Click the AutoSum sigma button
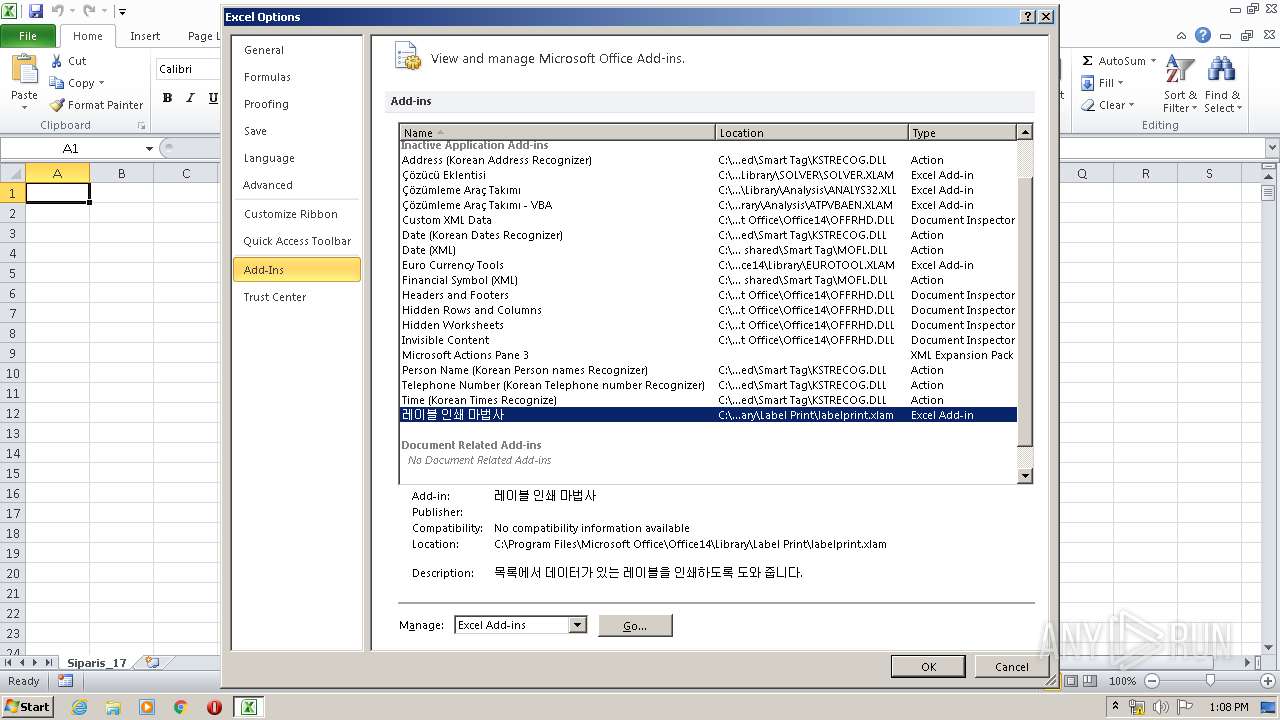The height and width of the screenshot is (720, 1280). [1114, 61]
